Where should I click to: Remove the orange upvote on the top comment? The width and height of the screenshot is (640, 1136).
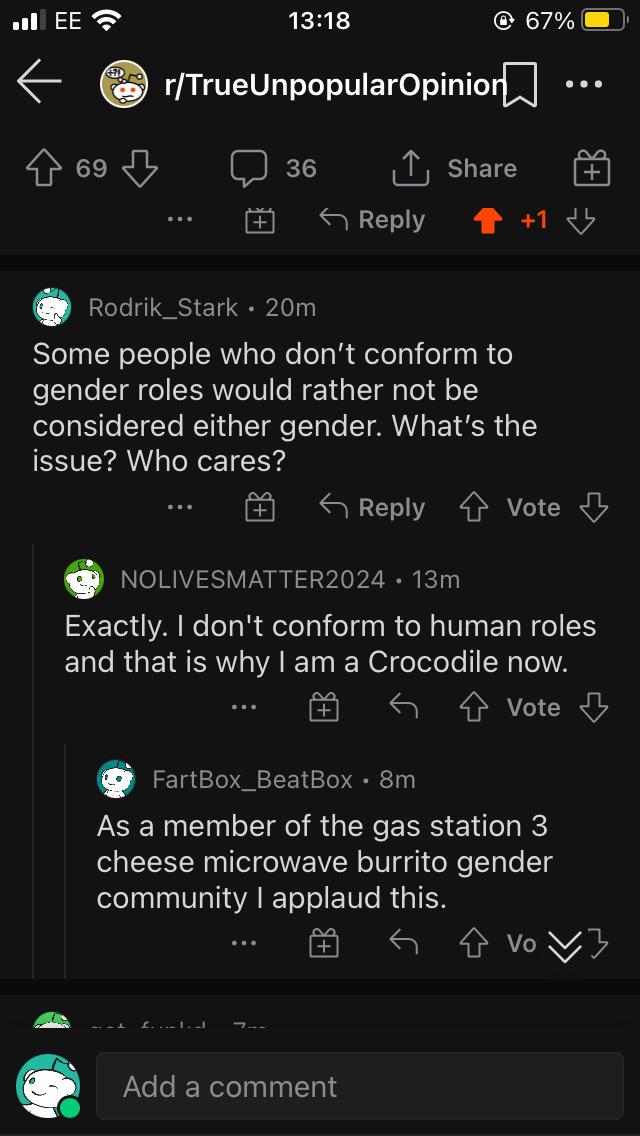tap(488, 220)
